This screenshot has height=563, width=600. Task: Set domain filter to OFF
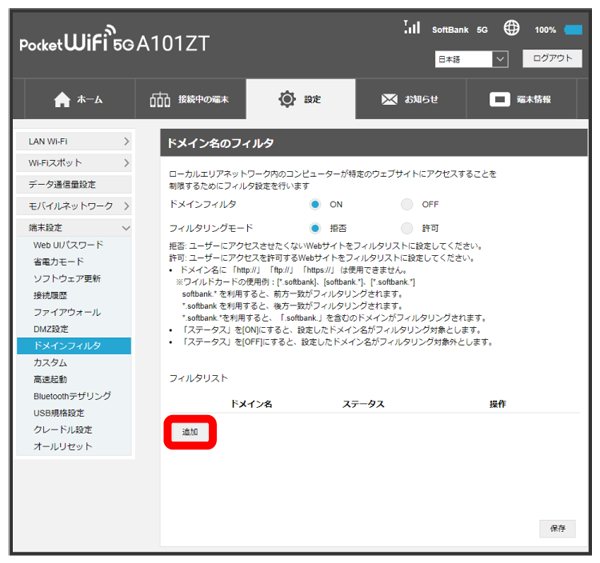click(x=407, y=204)
